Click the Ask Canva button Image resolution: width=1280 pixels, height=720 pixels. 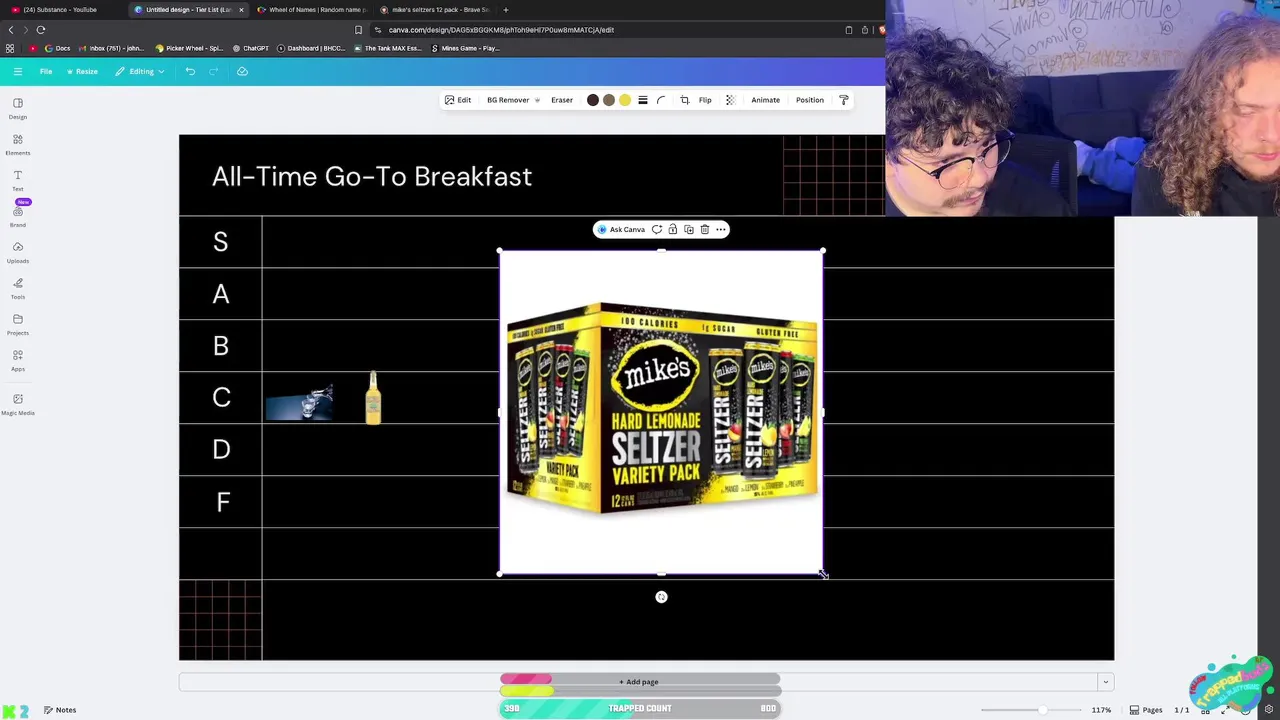(x=621, y=230)
